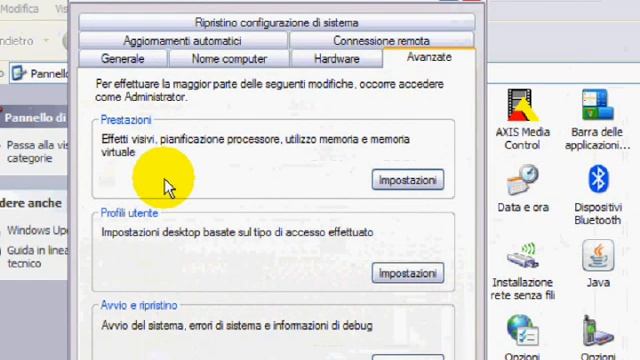Click the Passa alla visualizzazione categorie link

(38, 151)
